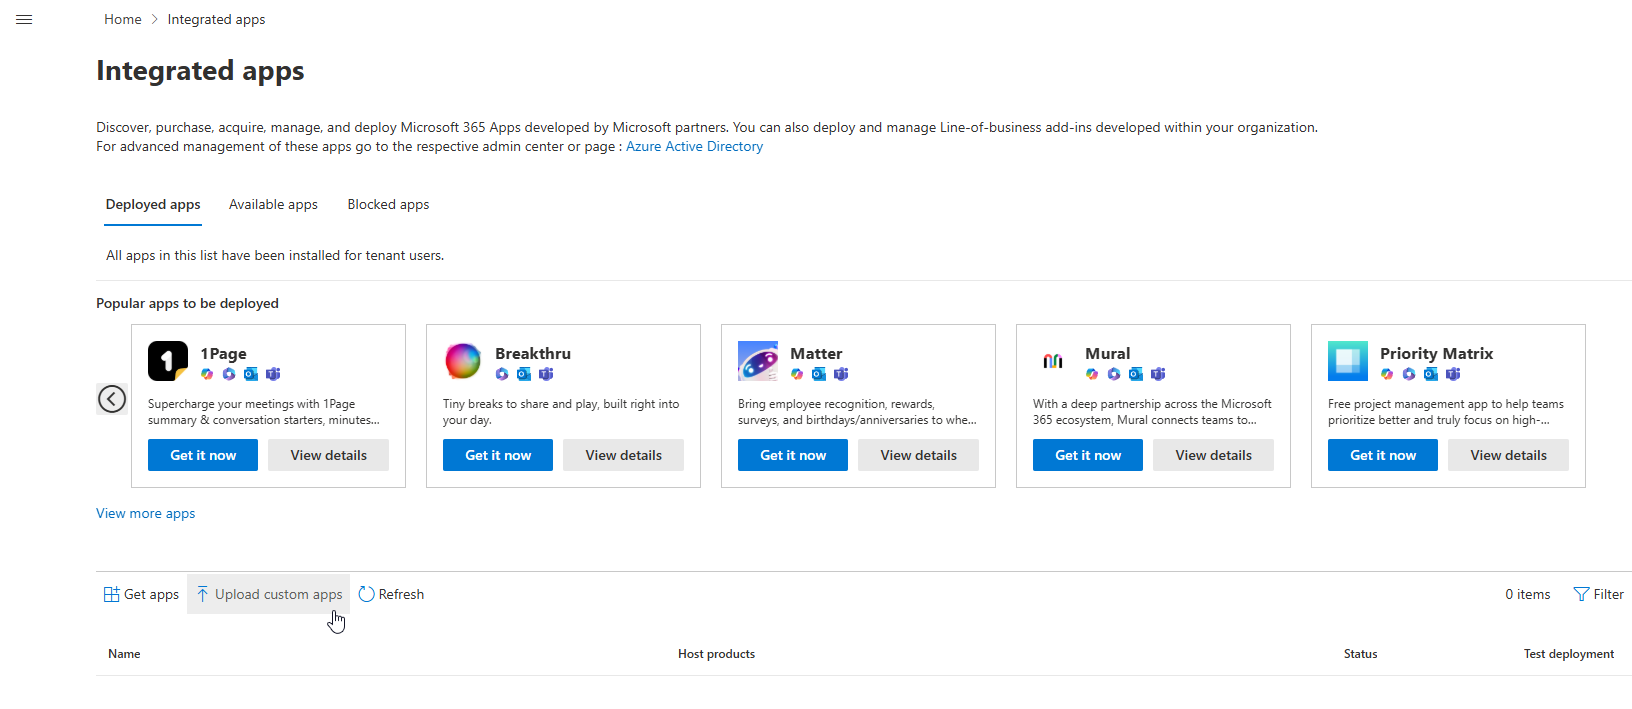
Task: Click Get it now for Breakthru
Action: coord(498,455)
